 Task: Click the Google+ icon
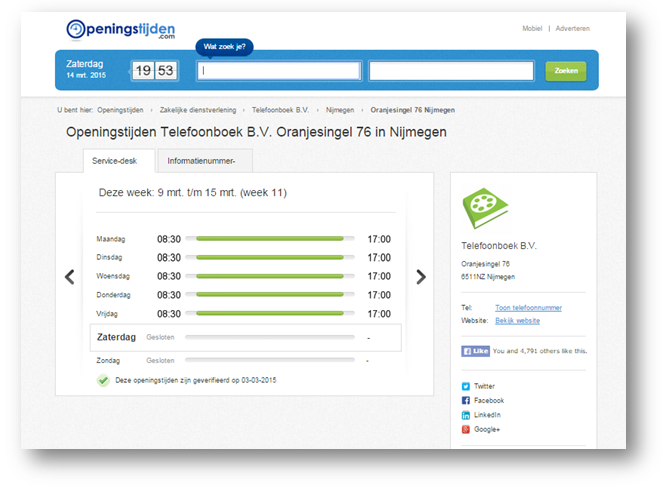click(466, 429)
